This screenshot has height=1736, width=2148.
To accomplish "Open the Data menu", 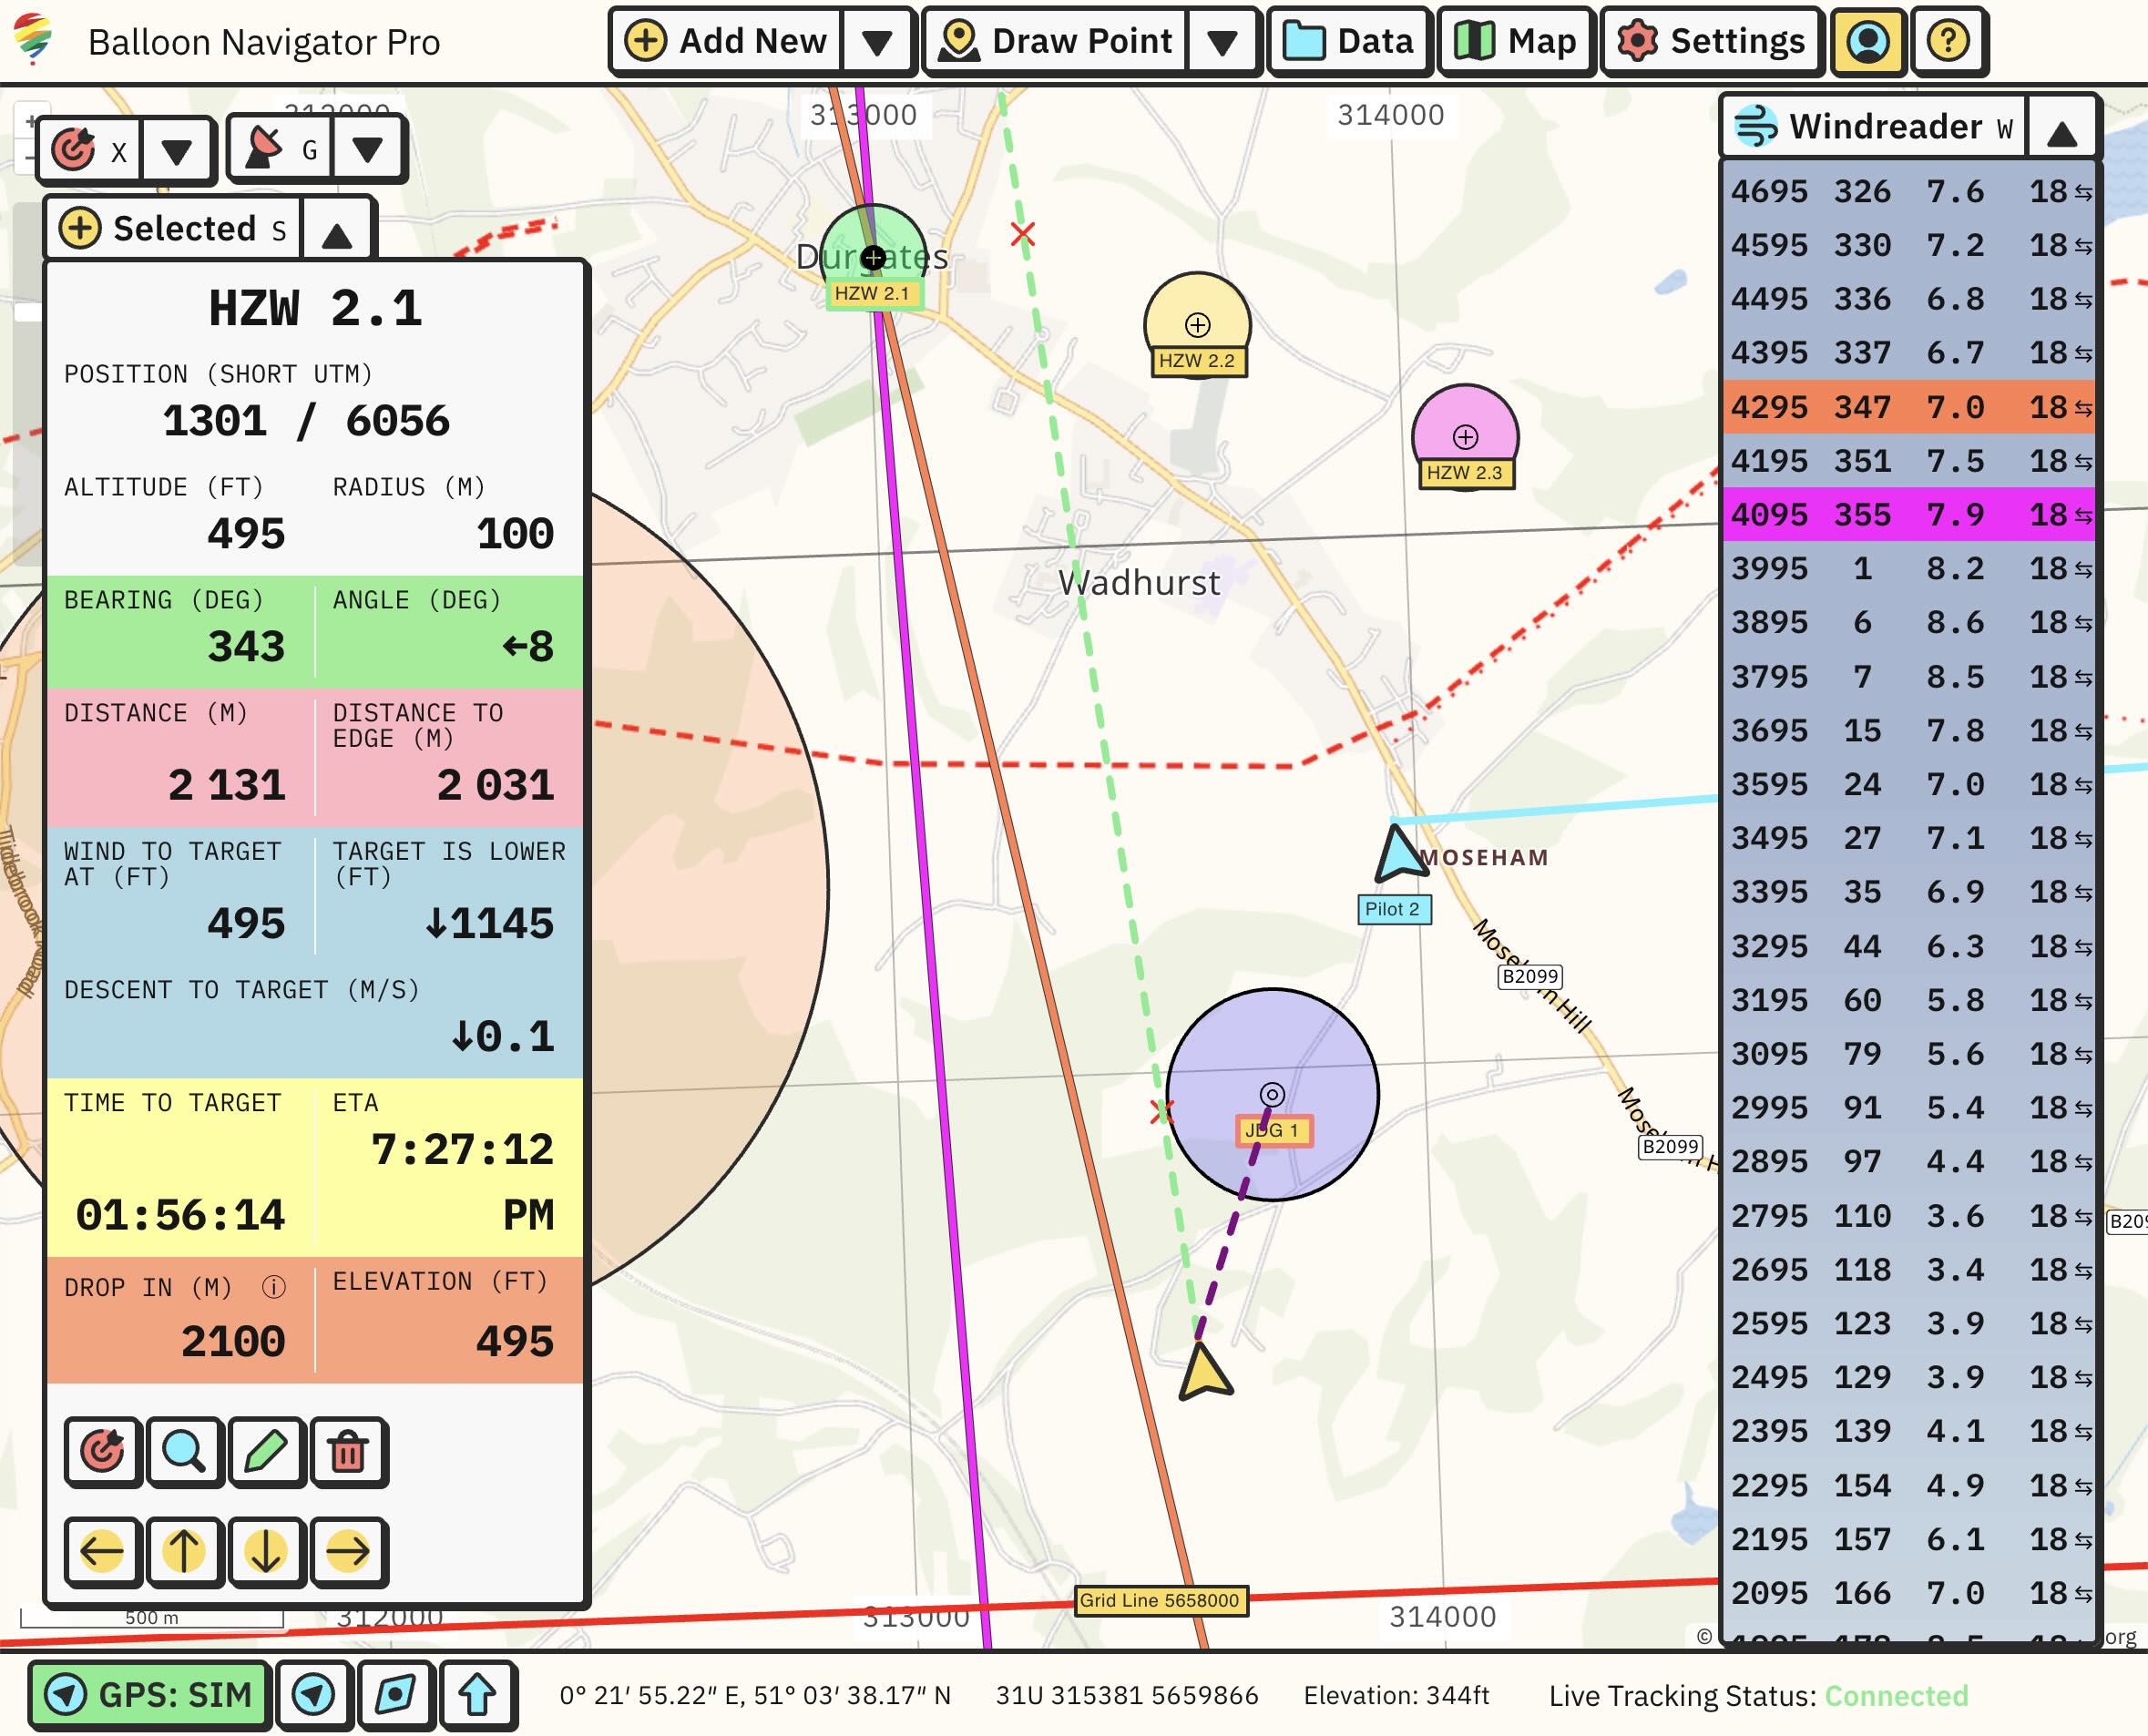I will [1349, 41].
